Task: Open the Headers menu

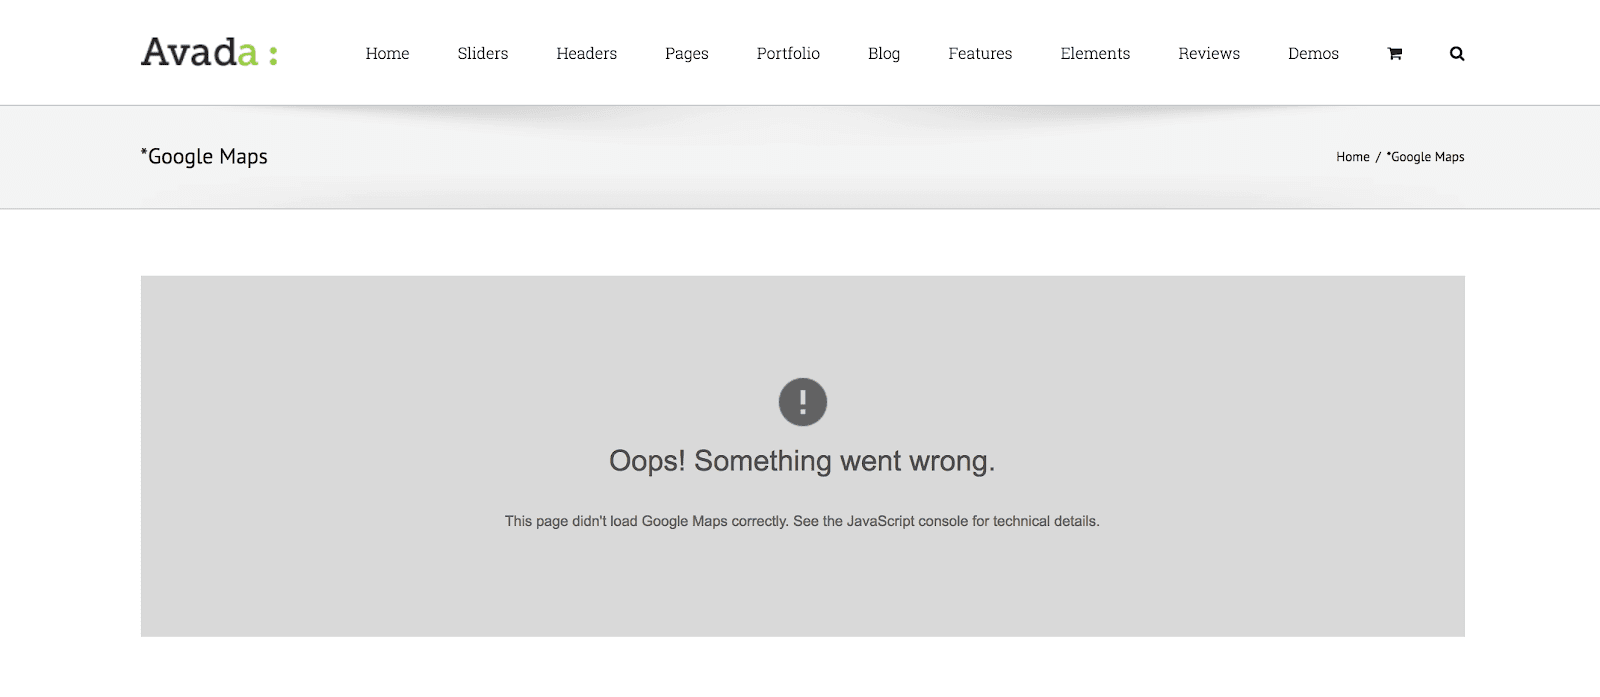Action: coord(587,54)
